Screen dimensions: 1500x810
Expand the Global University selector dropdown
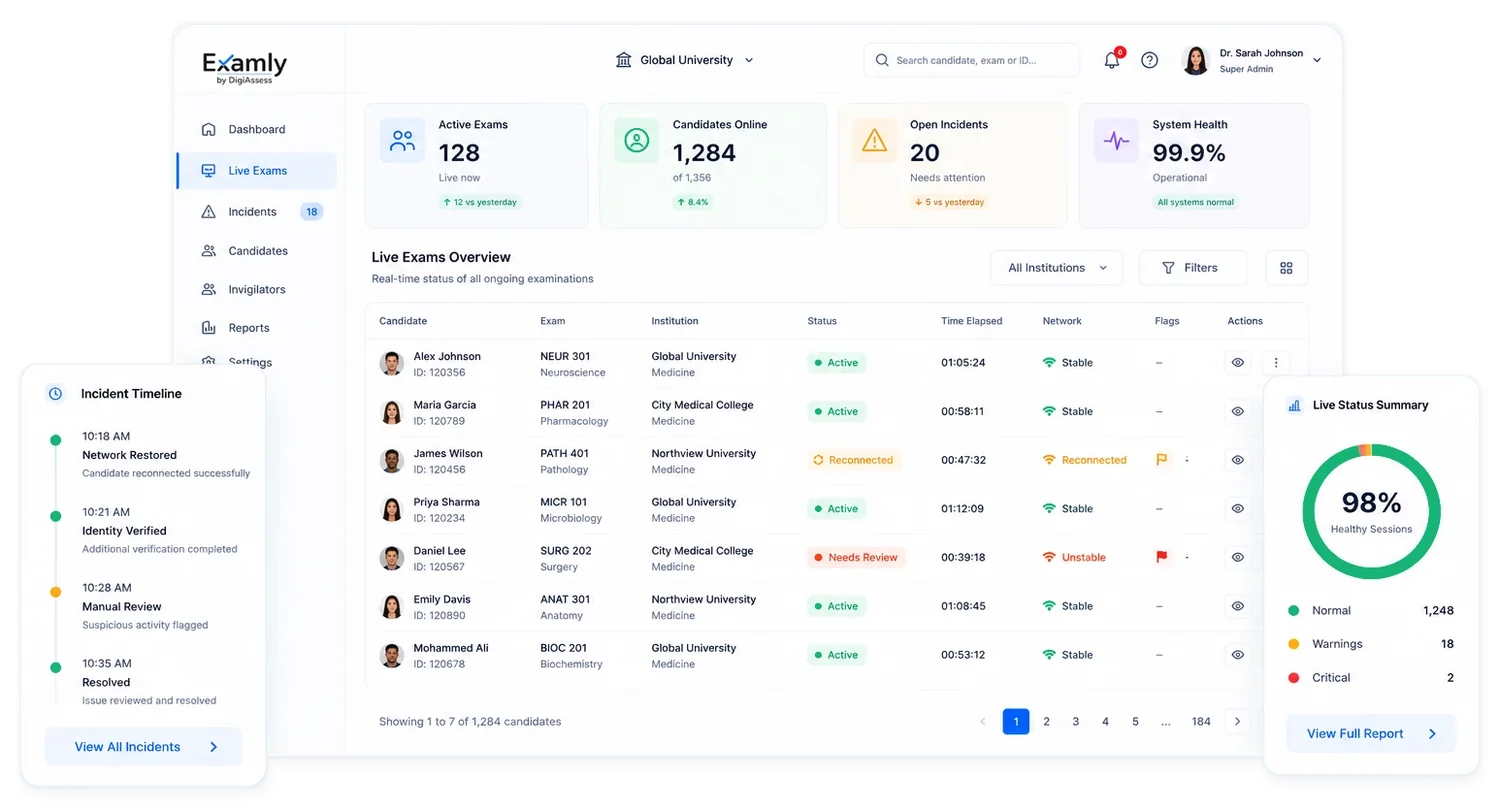click(685, 60)
